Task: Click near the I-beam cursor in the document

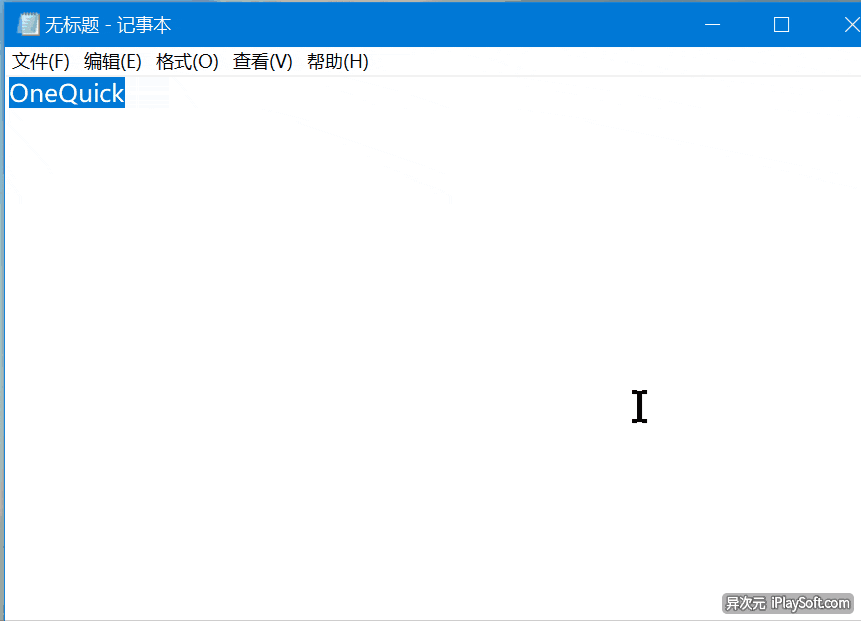Action: click(640, 407)
